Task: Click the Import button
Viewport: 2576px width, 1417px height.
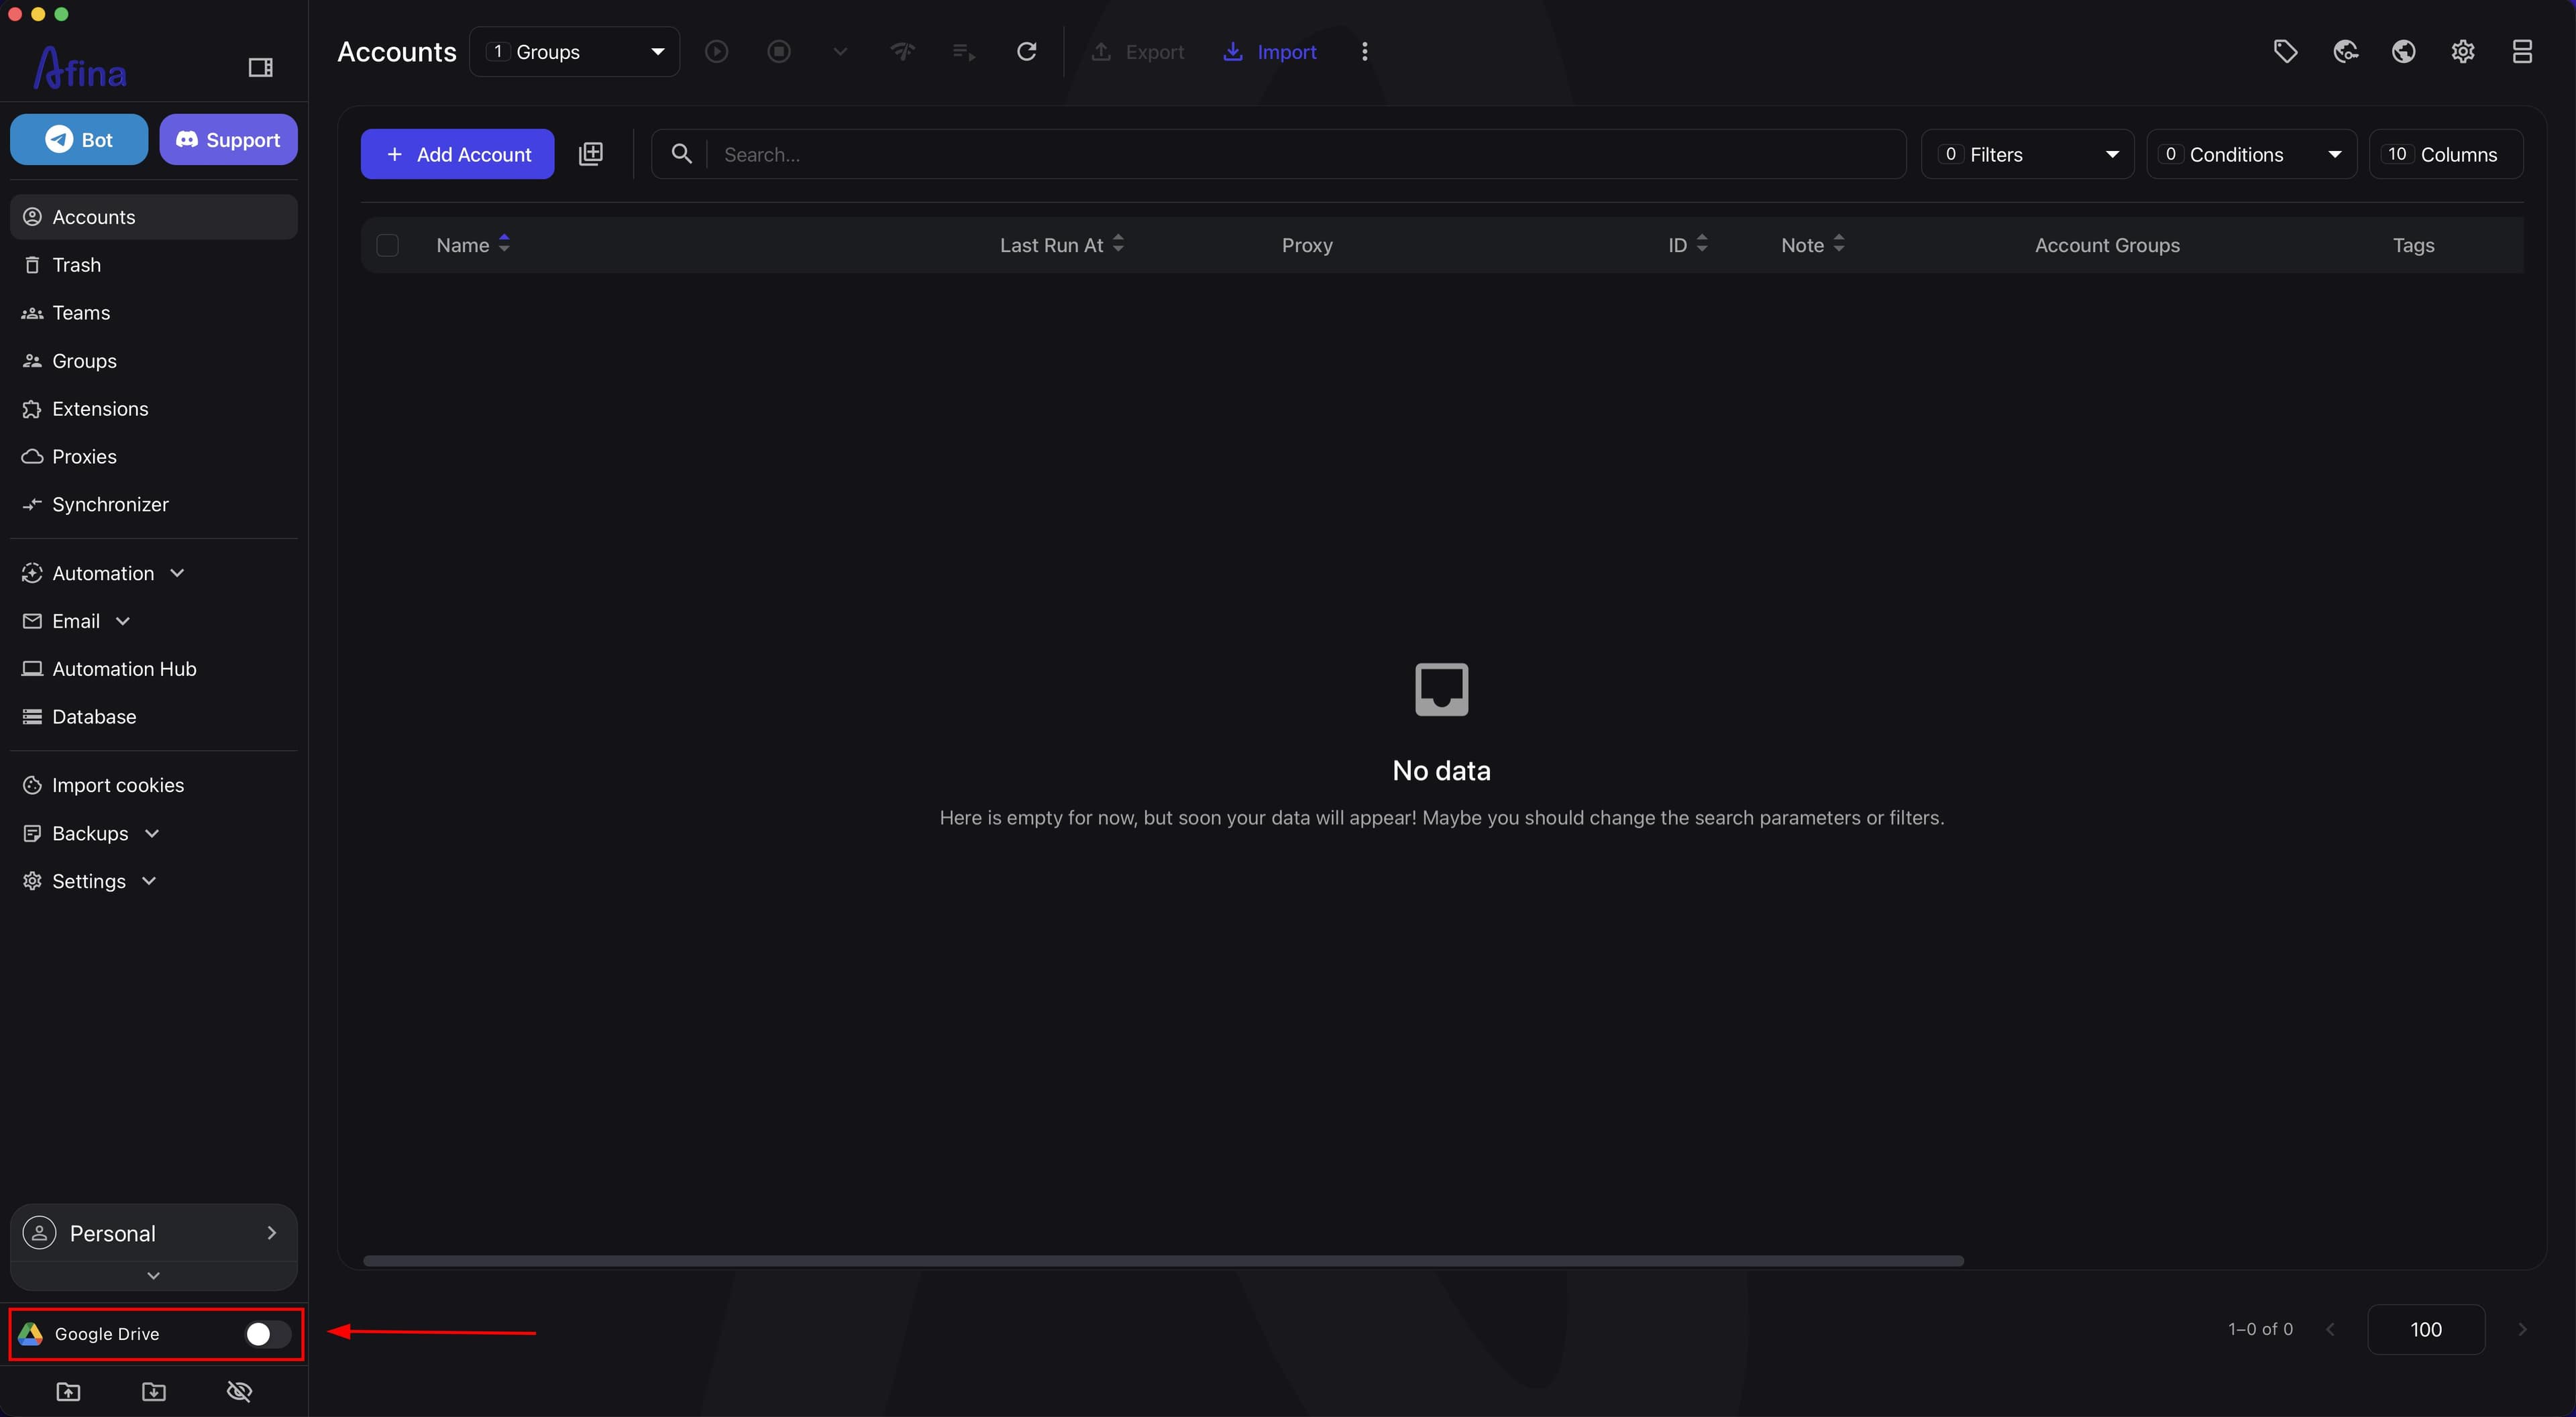Action: (1270, 52)
